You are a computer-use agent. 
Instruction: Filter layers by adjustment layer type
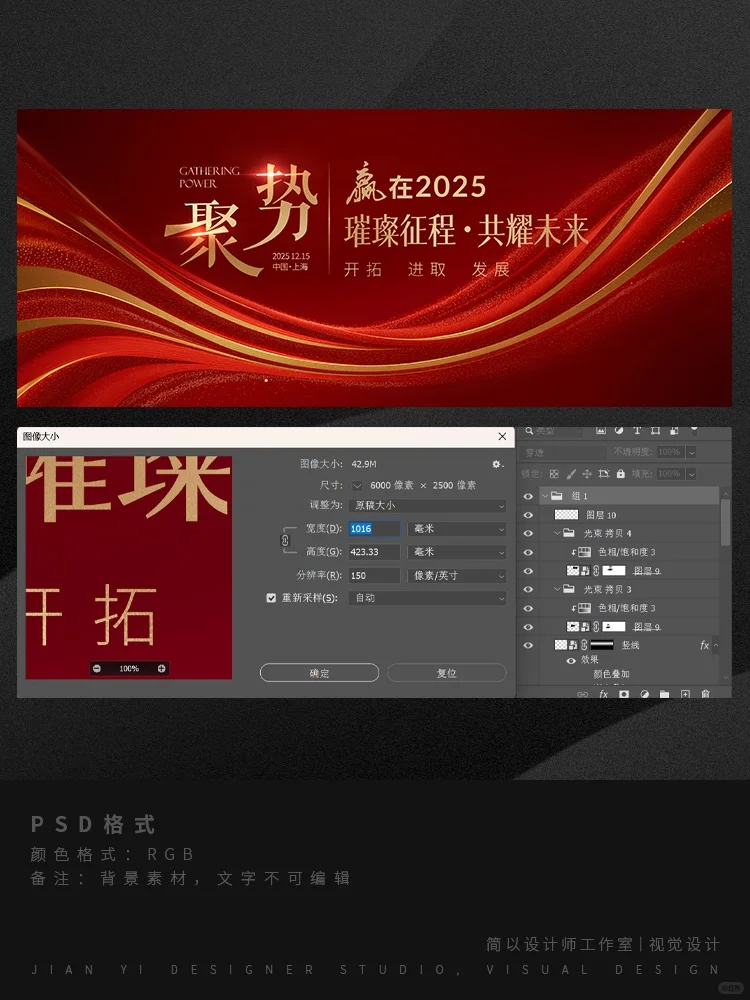(x=619, y=431)
